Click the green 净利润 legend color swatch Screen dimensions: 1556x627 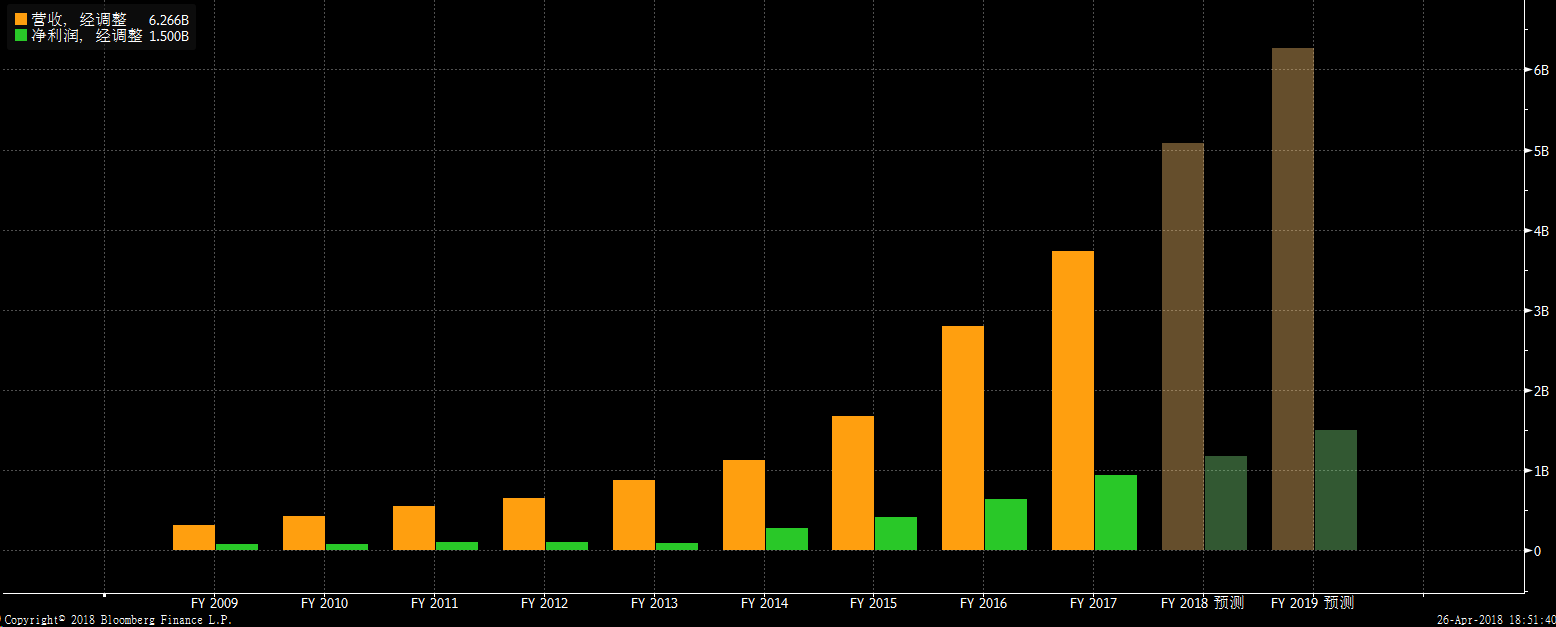click(x=21, y=36)
